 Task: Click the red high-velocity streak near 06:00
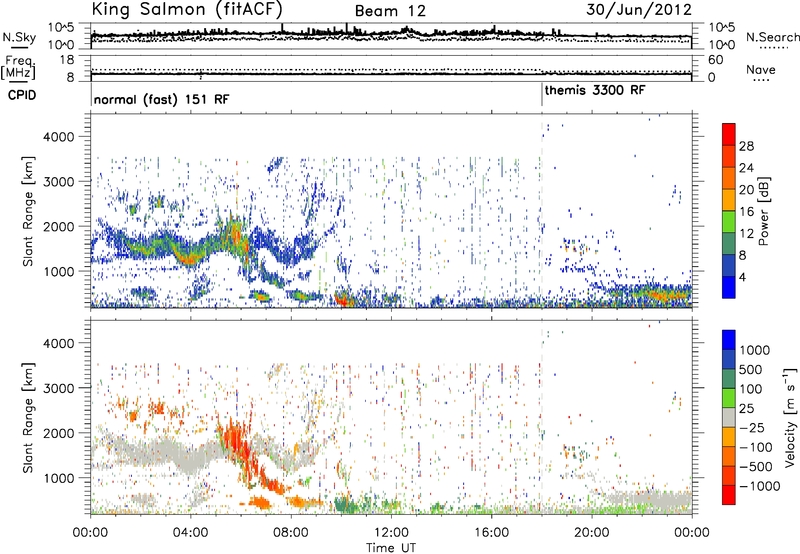pyautogui.click(x=240, y=441)
